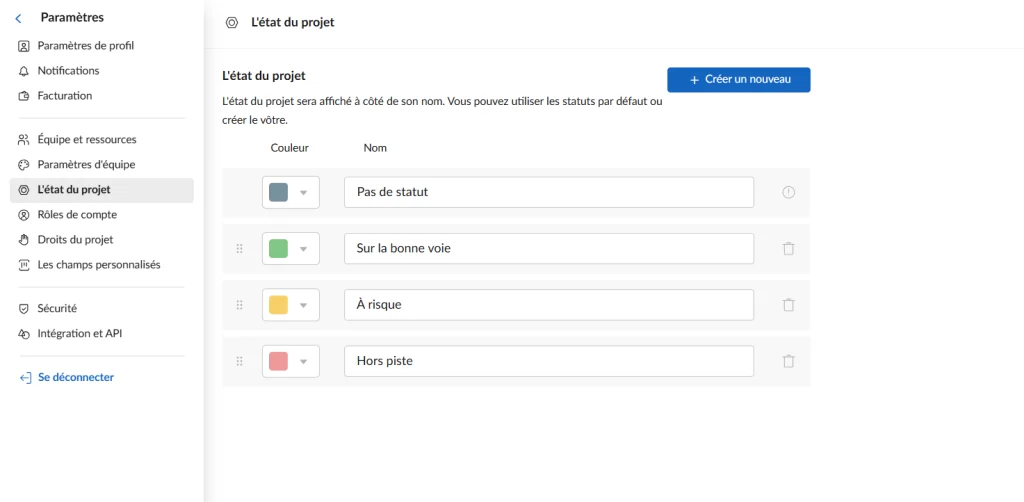This screenshot has height=502, width=1024.
Task: Click the Sur la bonne voie name field
Action: point(549,249)
